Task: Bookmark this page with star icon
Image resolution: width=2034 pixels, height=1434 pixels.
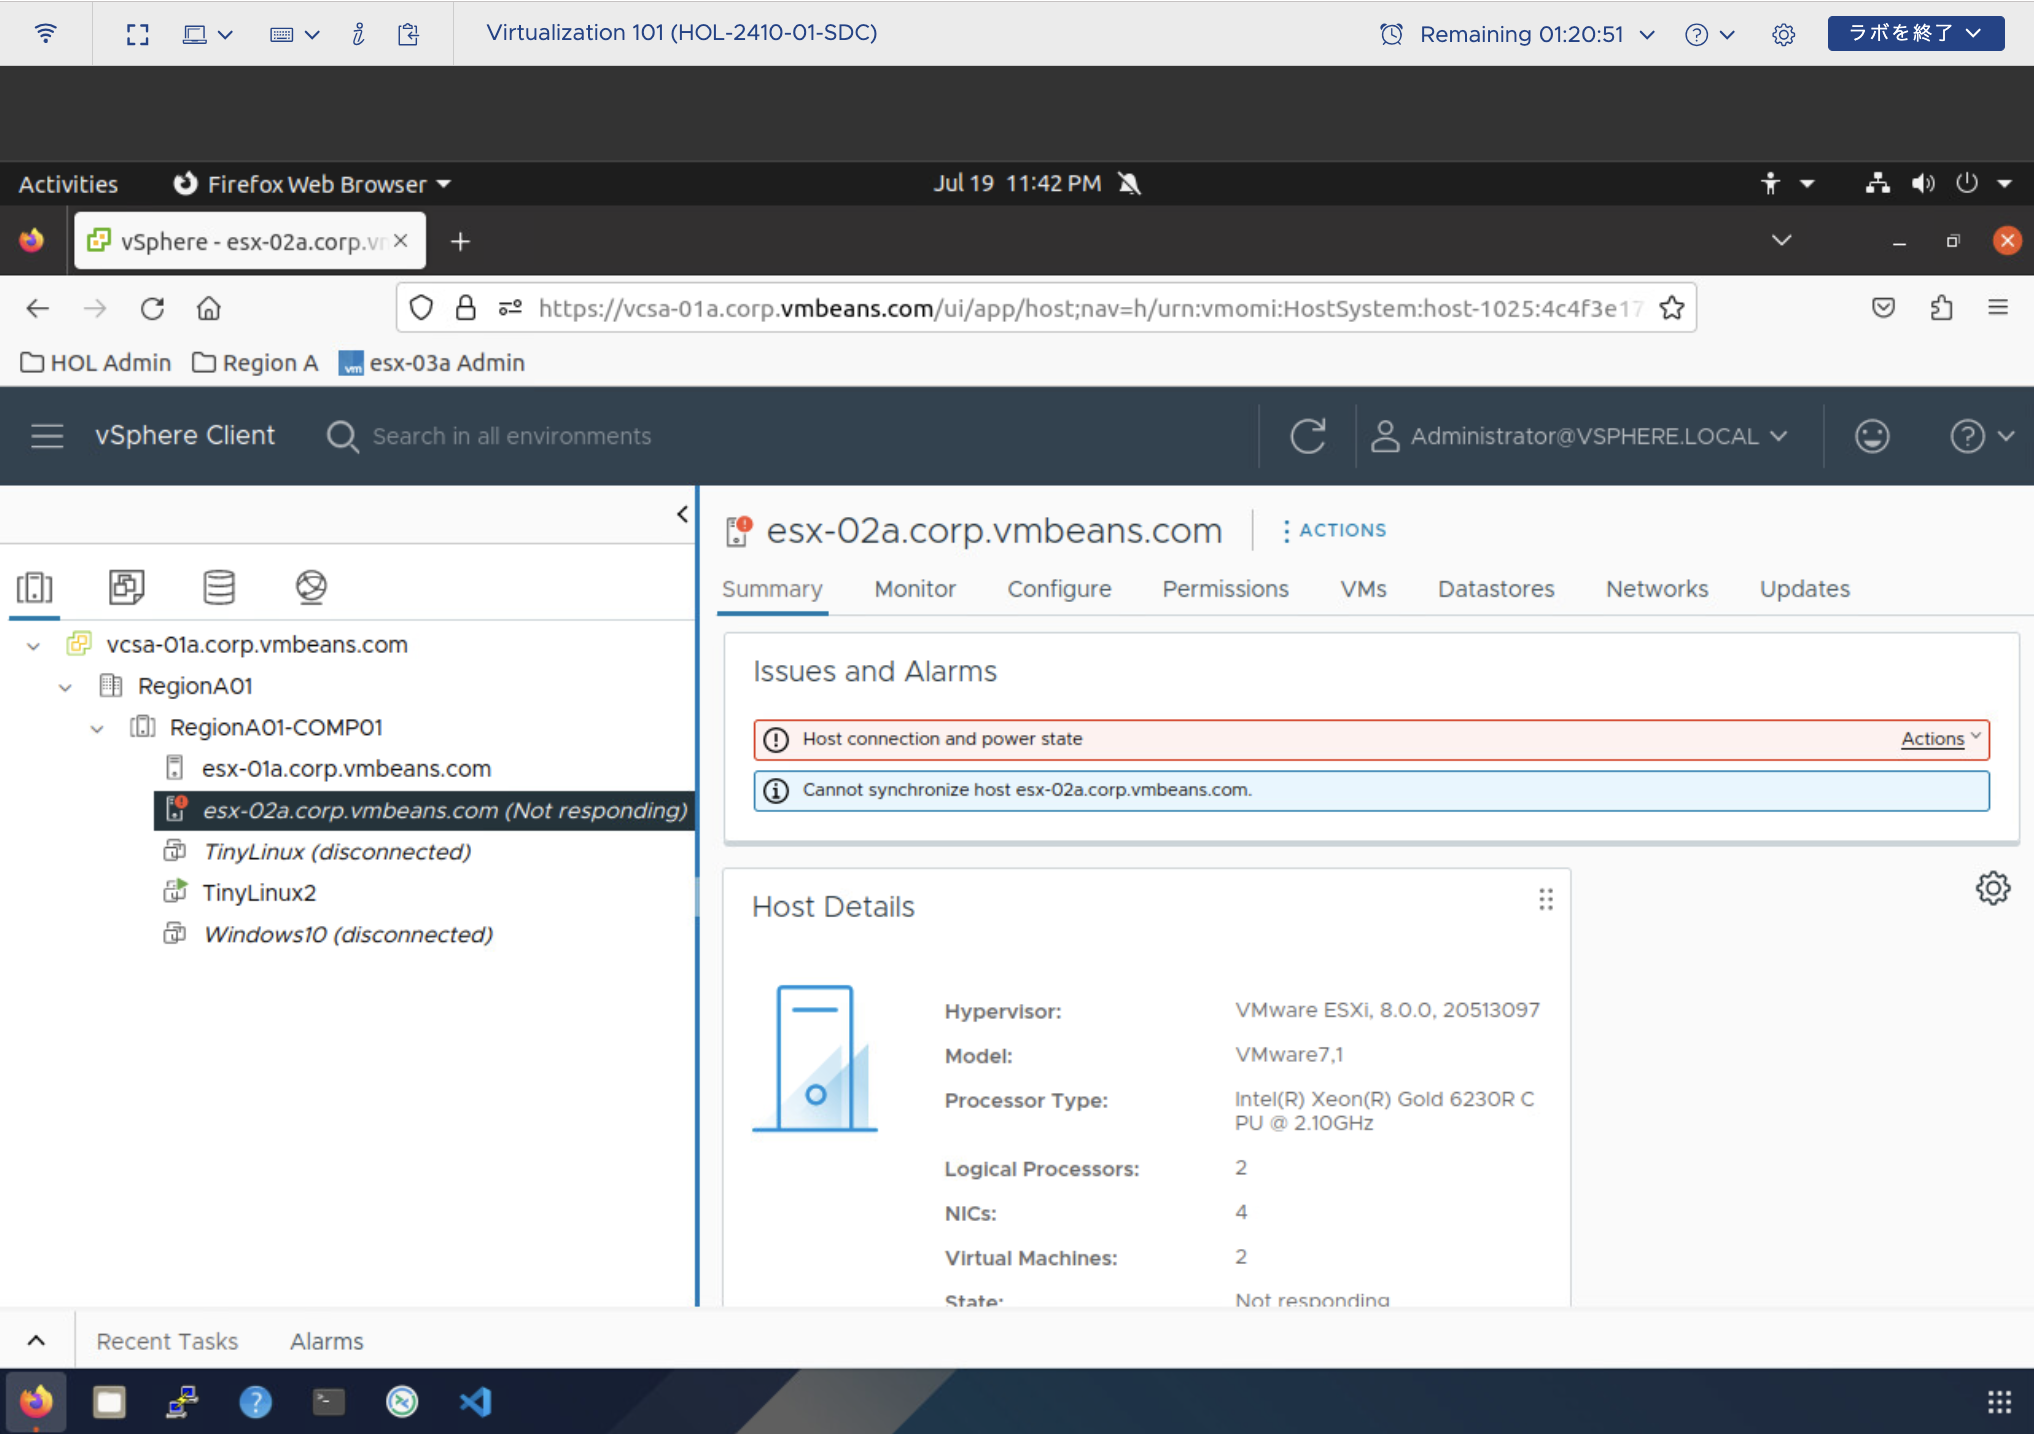Action: pos(1671,308)
